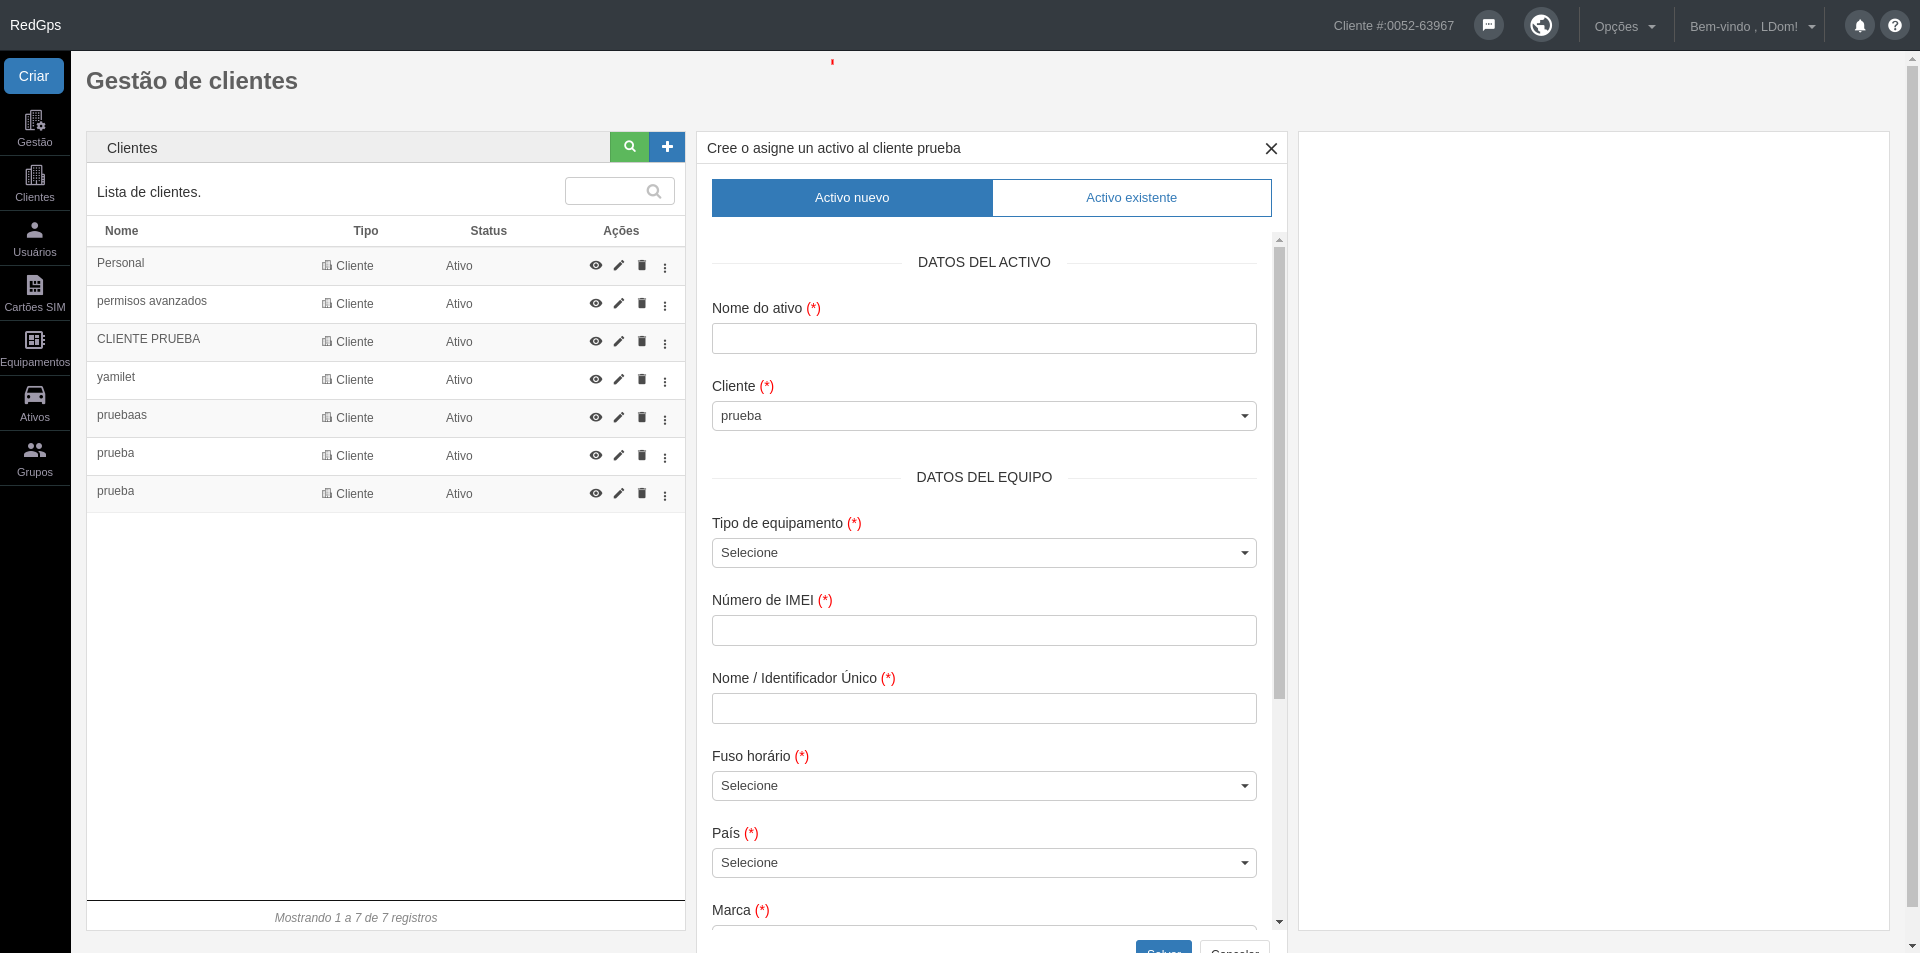
Task: Open the Cliente dropdown showing prueba
Action: coord(984,416)
